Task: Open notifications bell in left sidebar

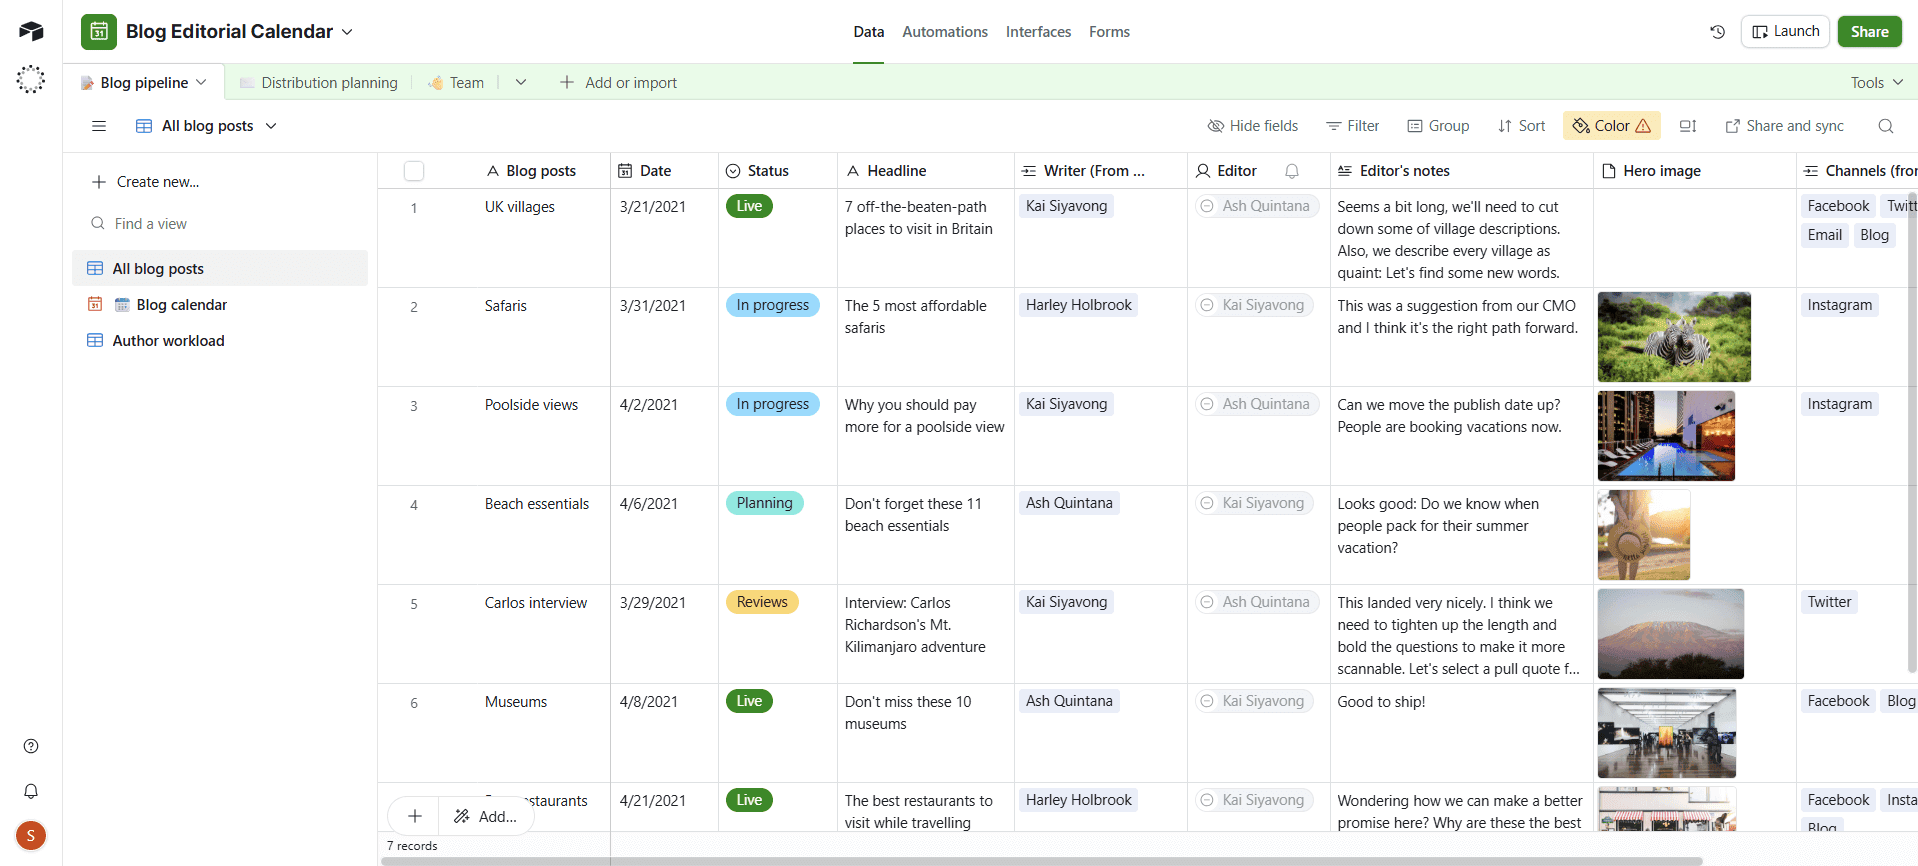Action: click(31, 791)
